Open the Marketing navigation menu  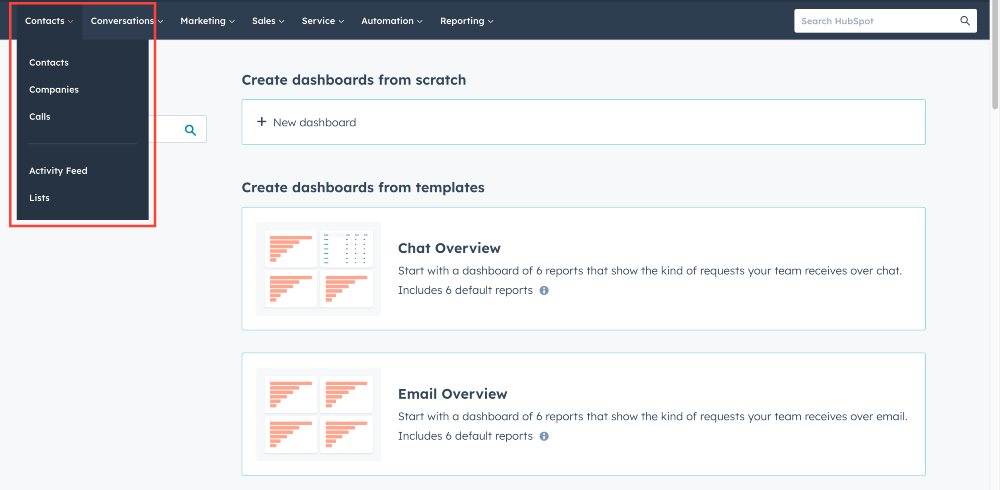[207, 21]
